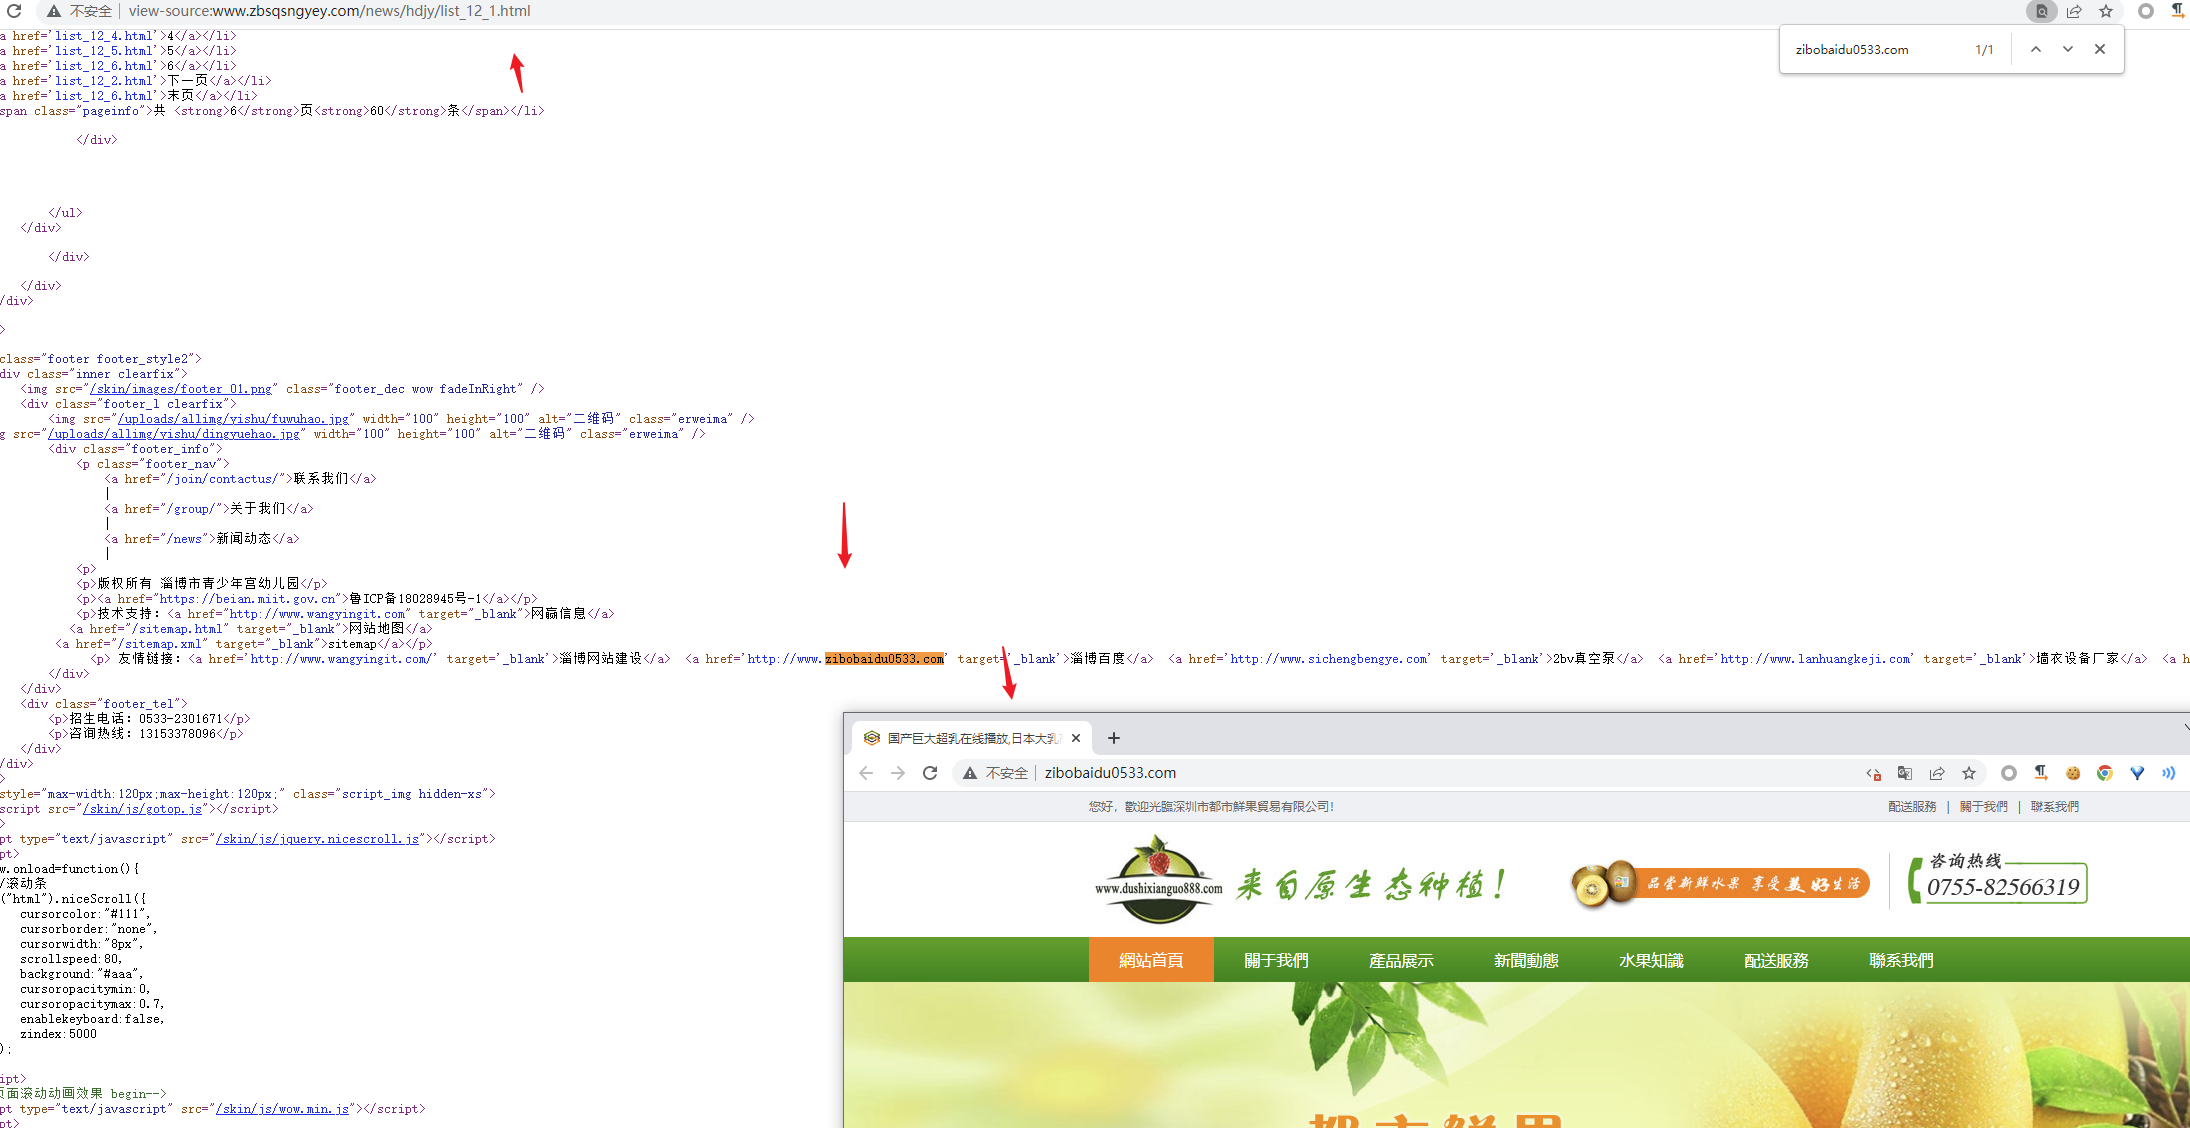
Task: Open jquery.nicescroll.js source link
Action: click(x=317, y=839)
